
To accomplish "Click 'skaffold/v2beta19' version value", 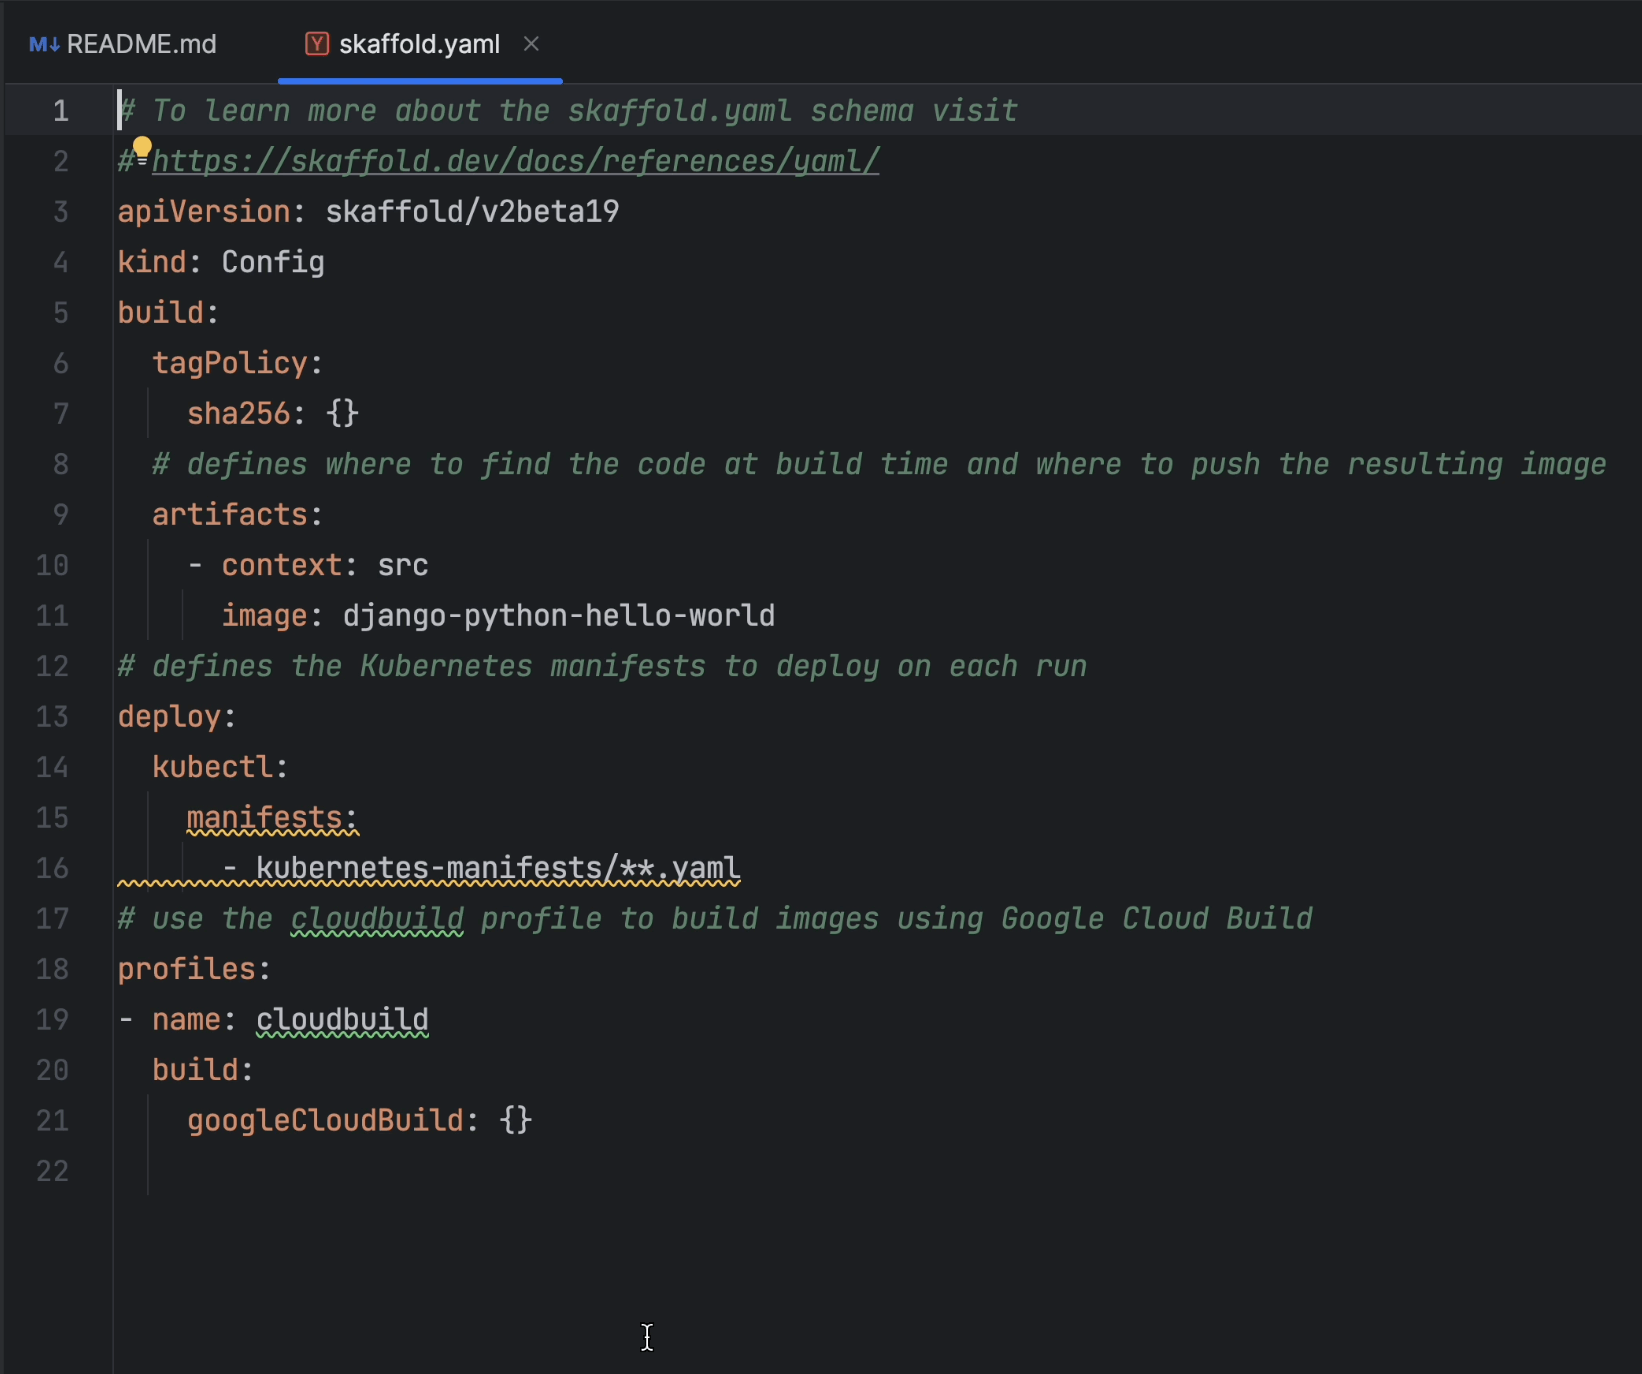I will point(472,212).
